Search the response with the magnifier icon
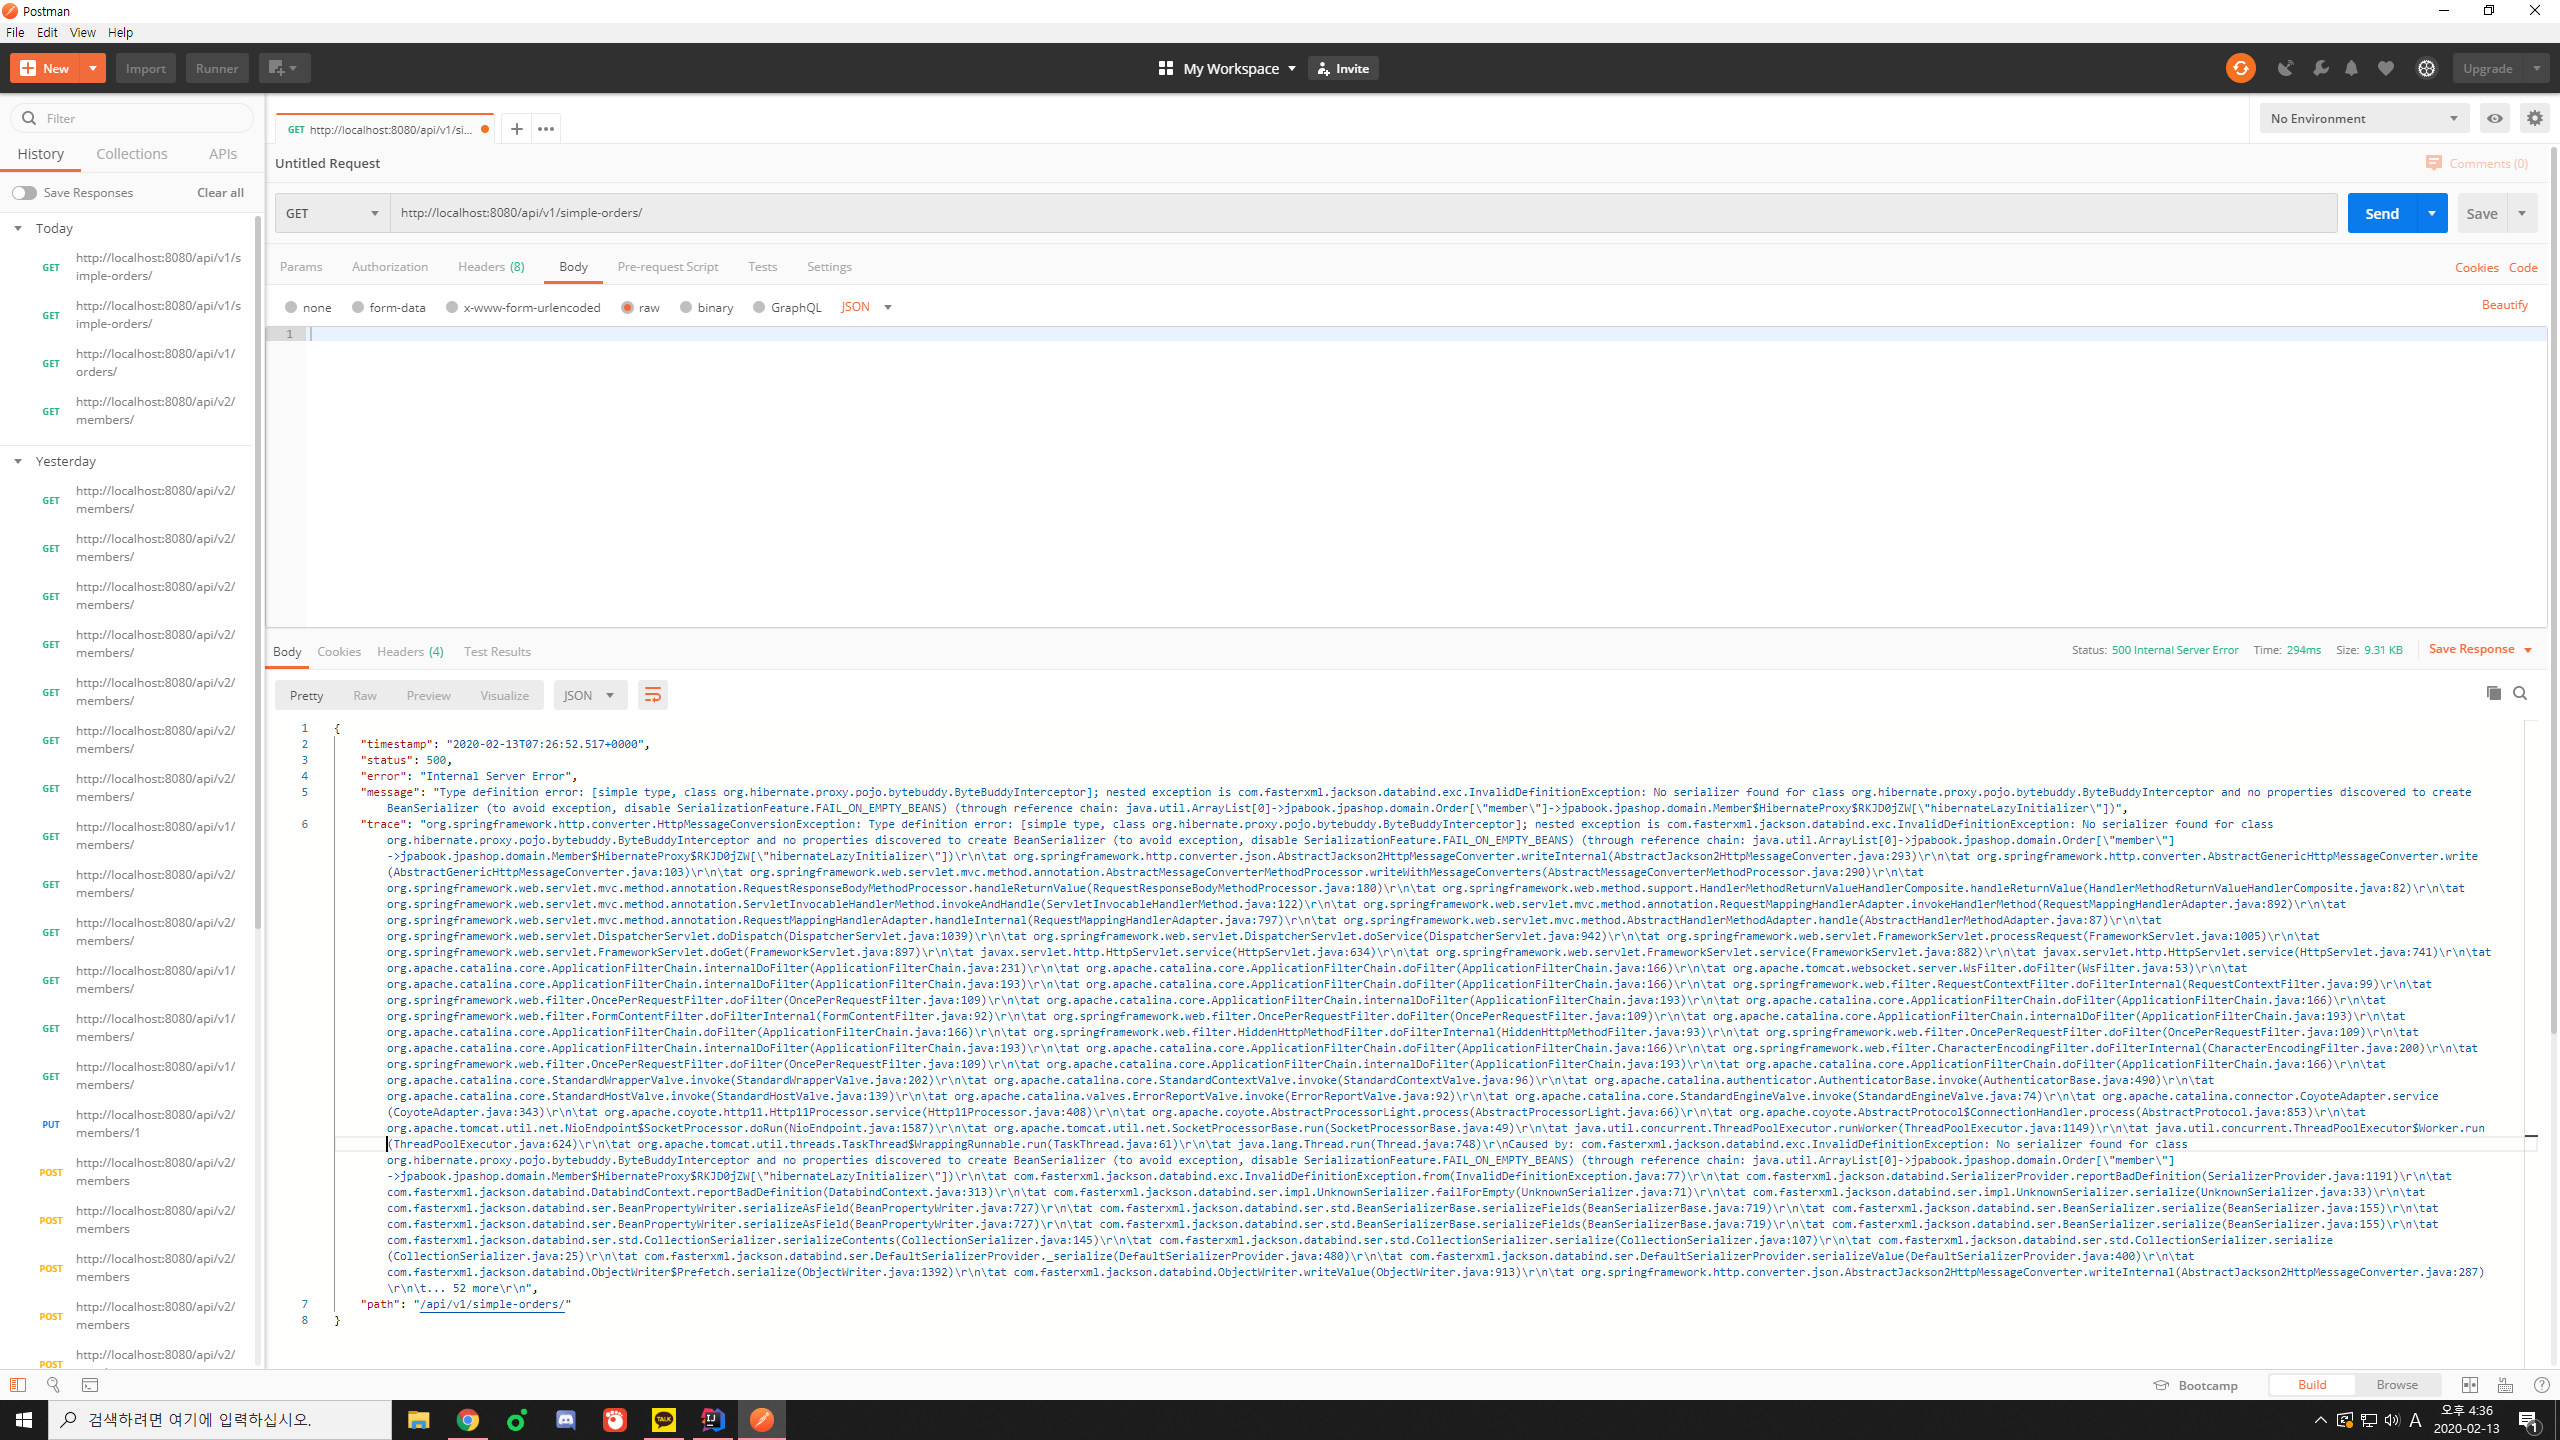Viewport: 2560px width, 1440px height. click(2520, 693)
